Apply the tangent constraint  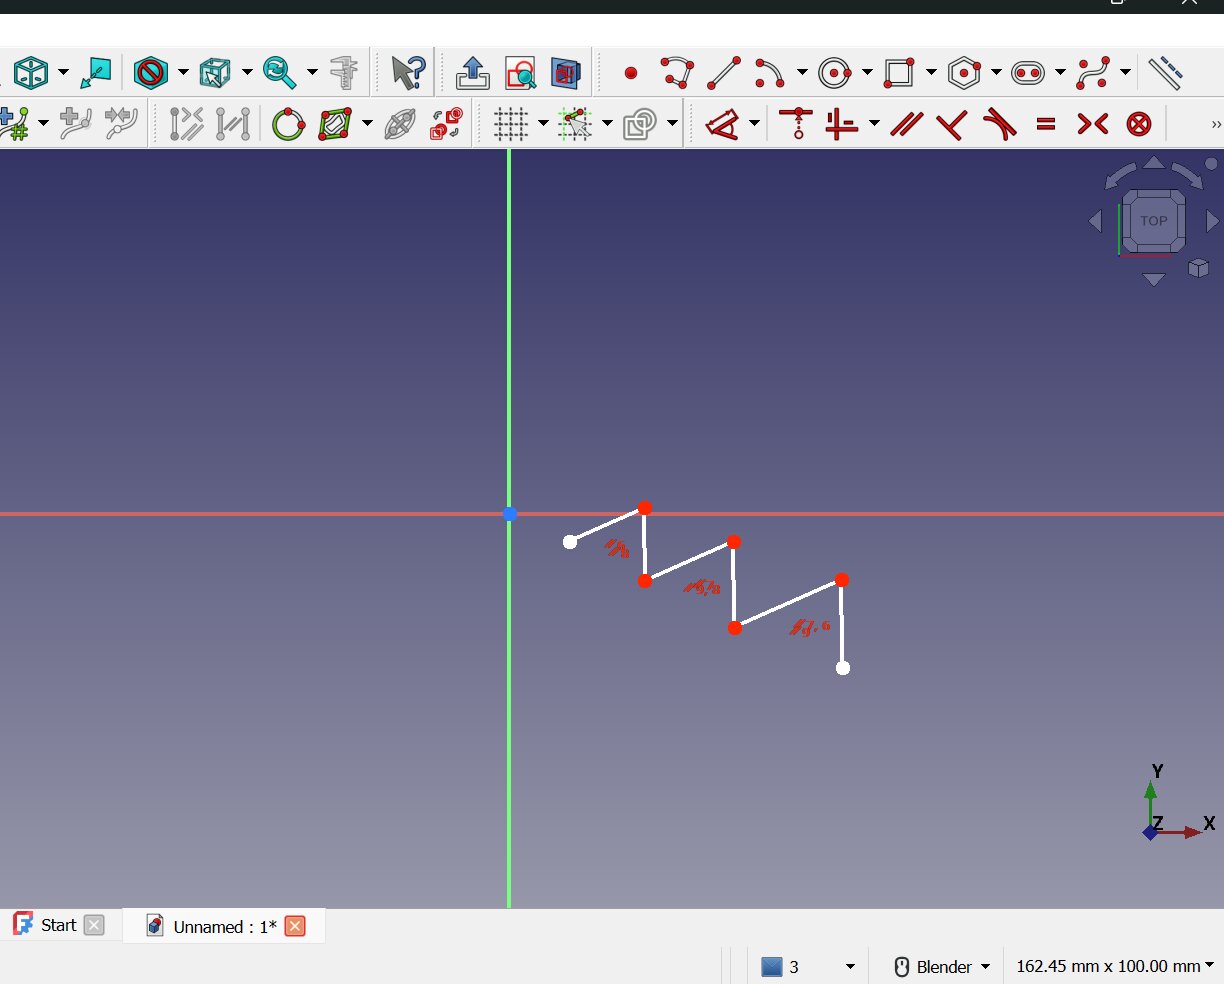[x=1000, y=124]
